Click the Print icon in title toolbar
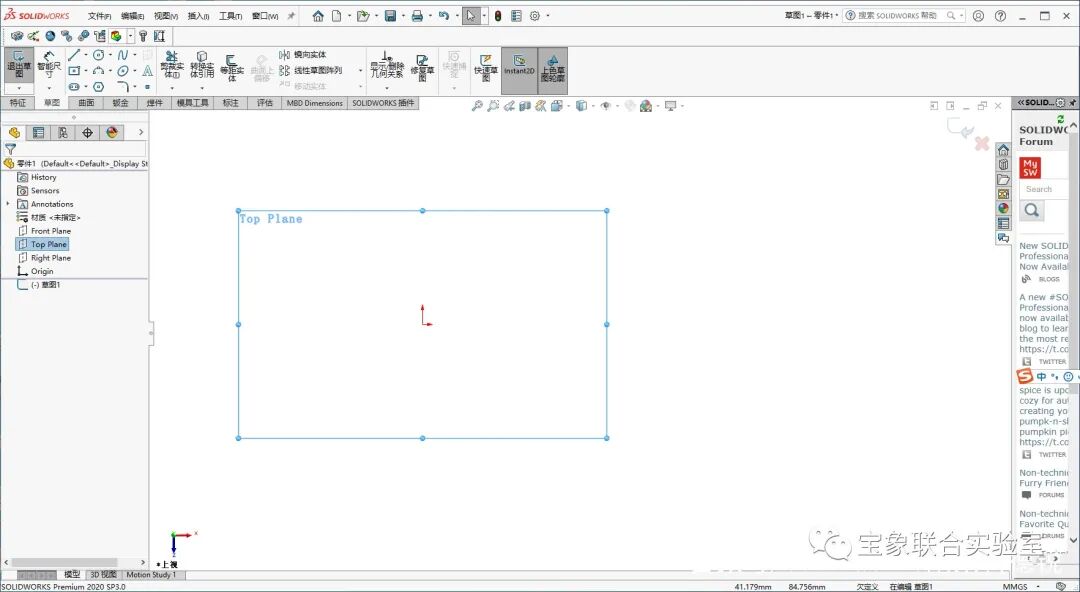 pos(417,16)
